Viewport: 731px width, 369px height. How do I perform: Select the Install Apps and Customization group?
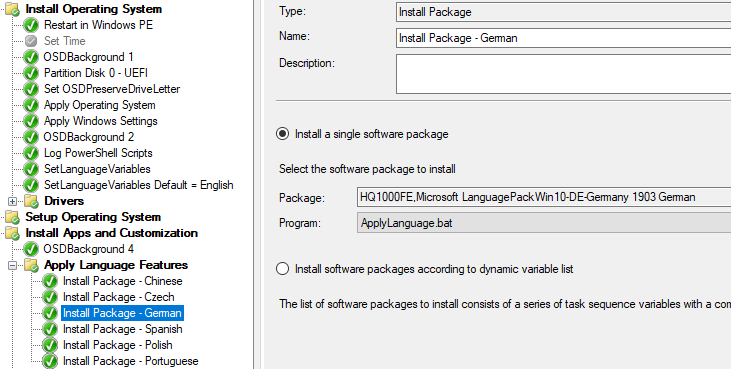[112, 233]
